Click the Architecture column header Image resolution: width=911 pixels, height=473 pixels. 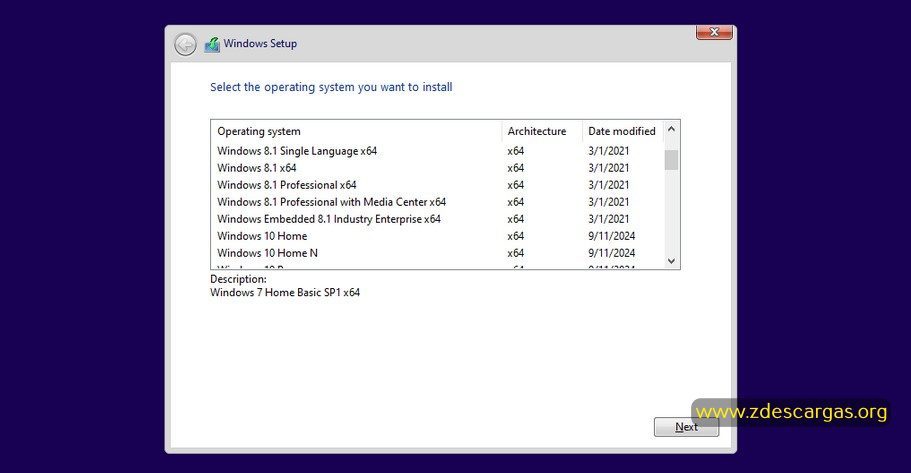point(541,131)
